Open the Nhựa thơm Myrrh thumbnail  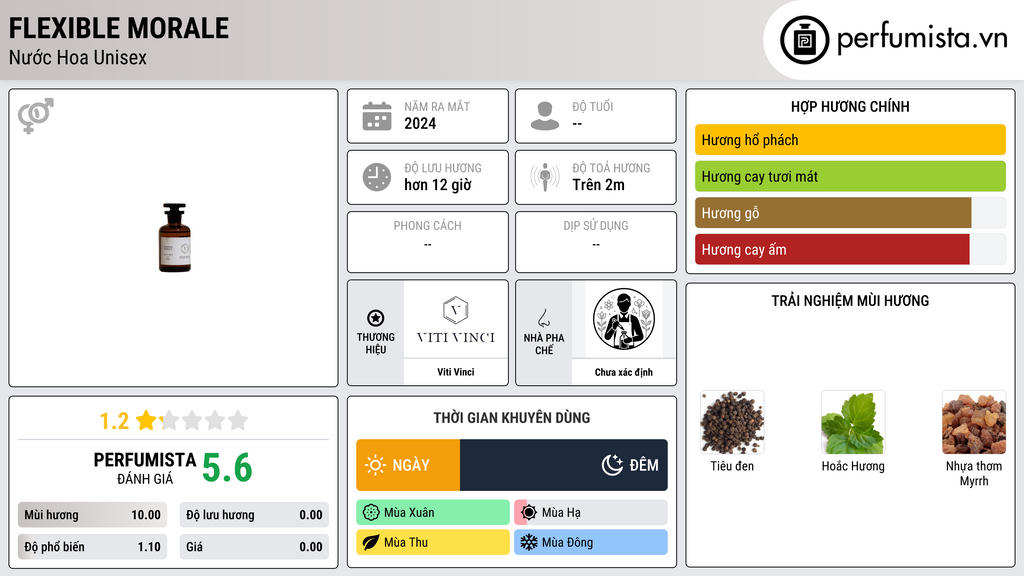[974, 422]
